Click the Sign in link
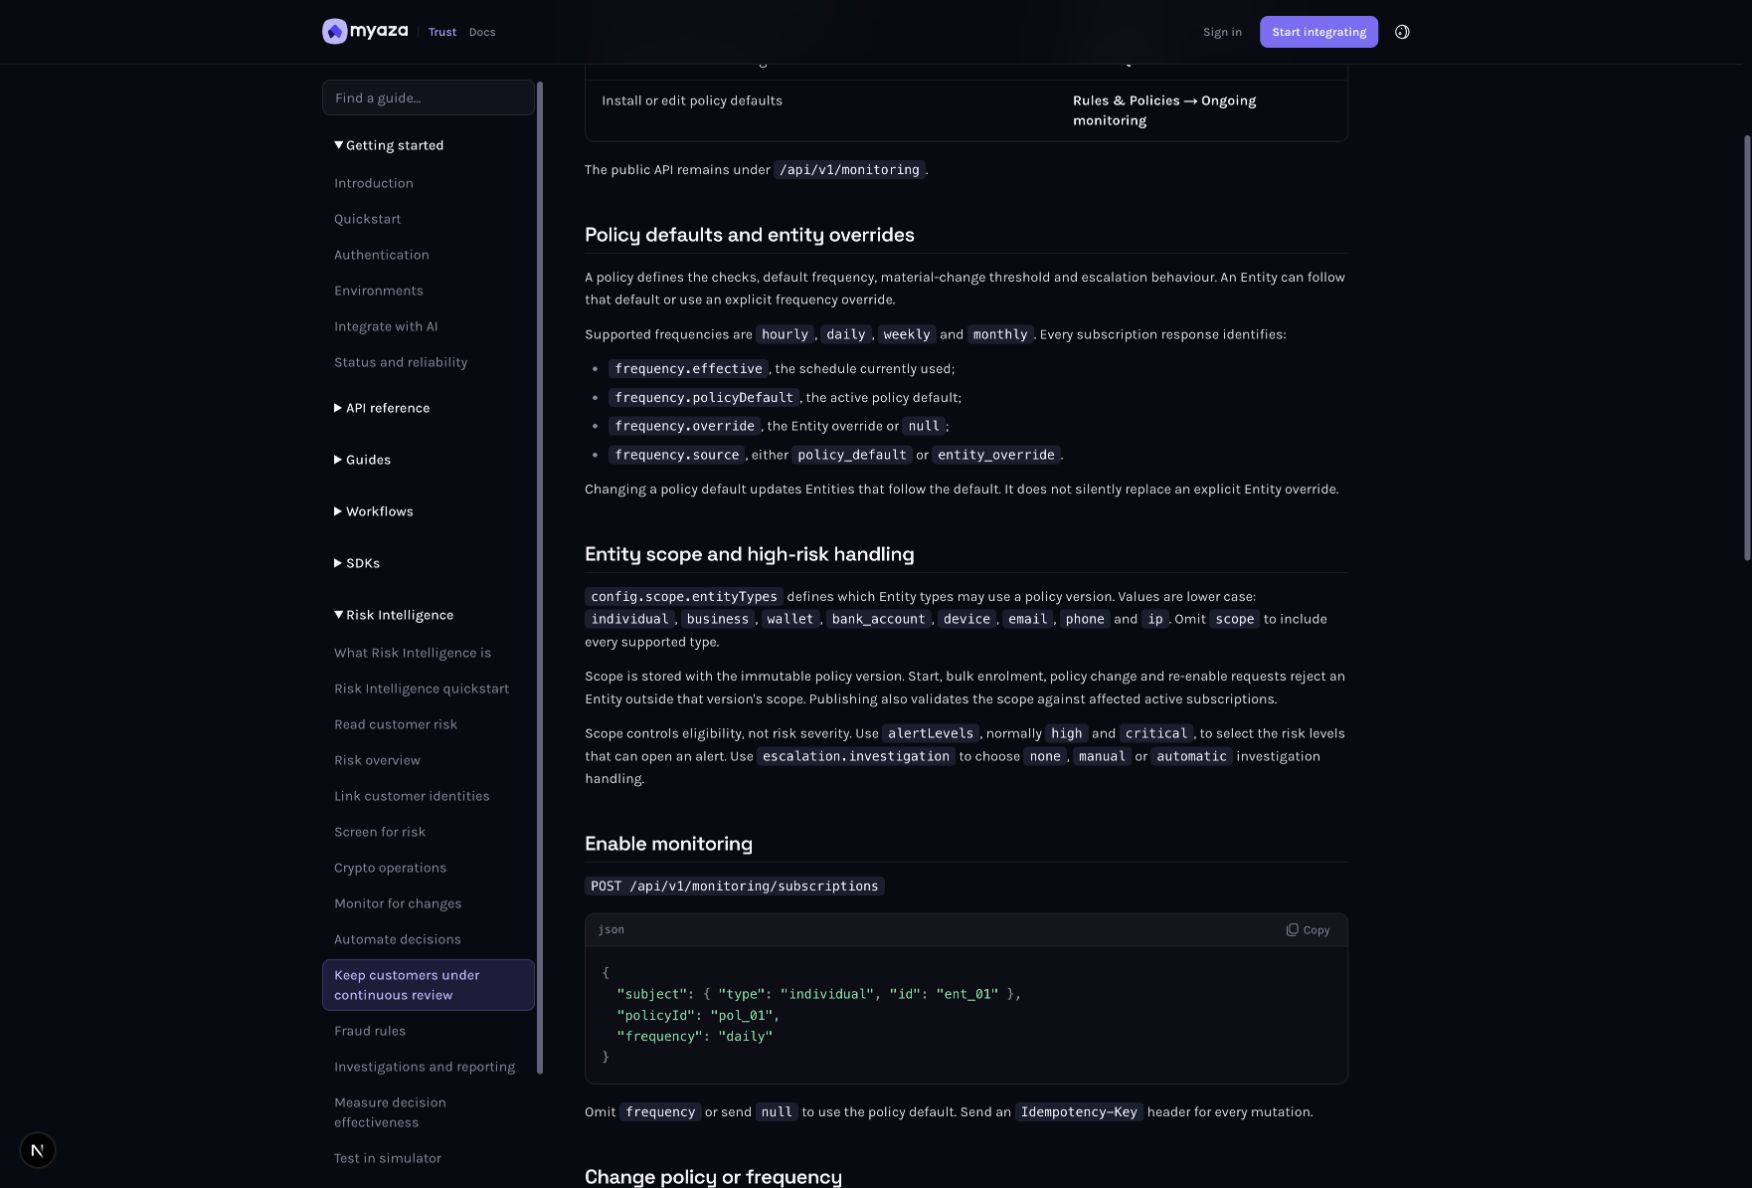The height and width of the screenshot is (1188, 1752). click(1222, 32)
